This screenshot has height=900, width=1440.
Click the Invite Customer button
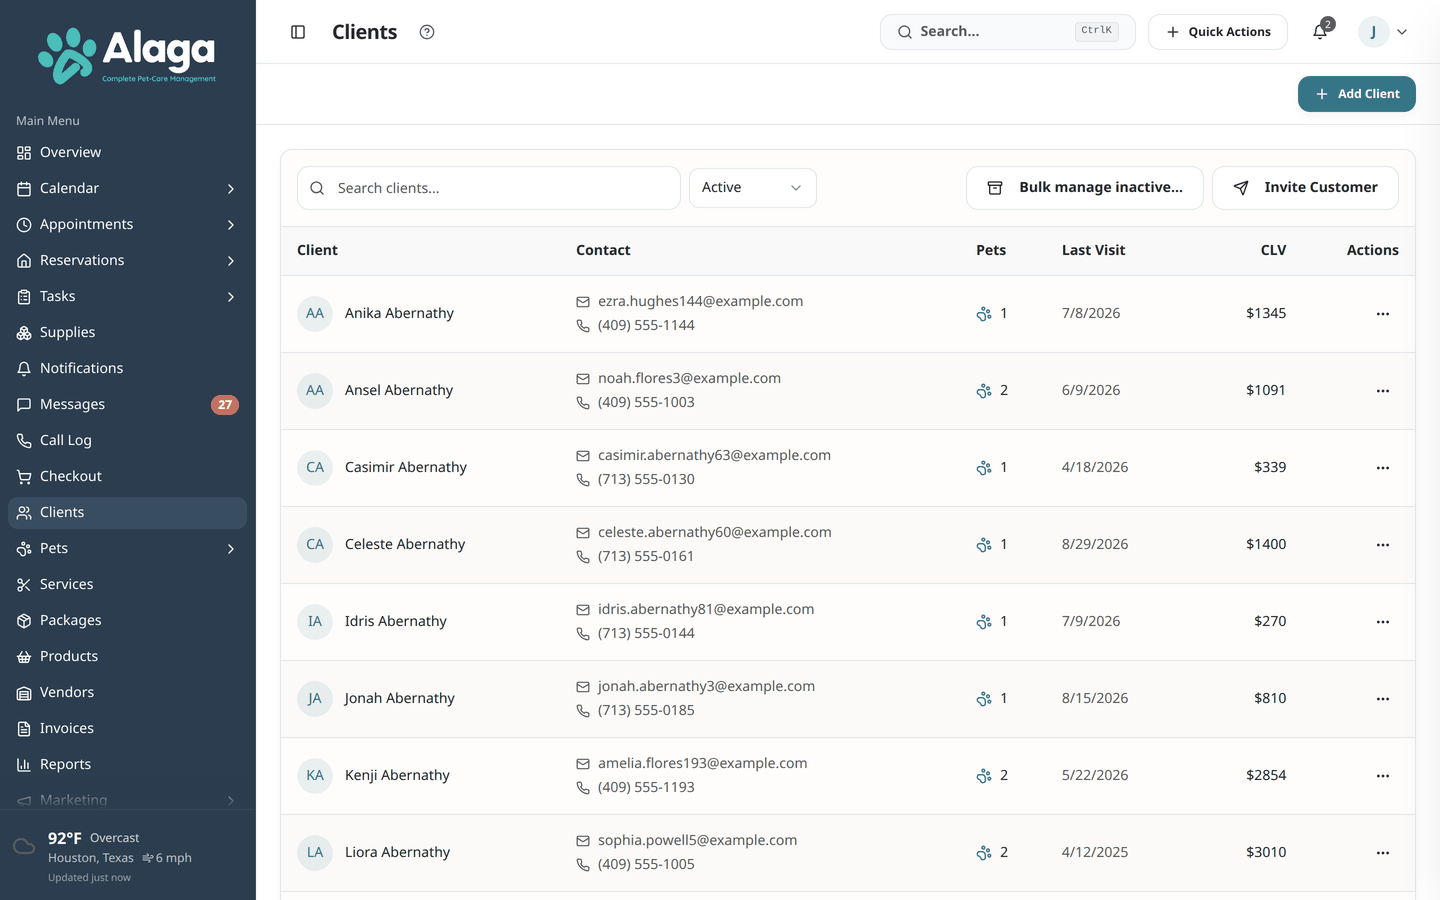[1305, 188]
